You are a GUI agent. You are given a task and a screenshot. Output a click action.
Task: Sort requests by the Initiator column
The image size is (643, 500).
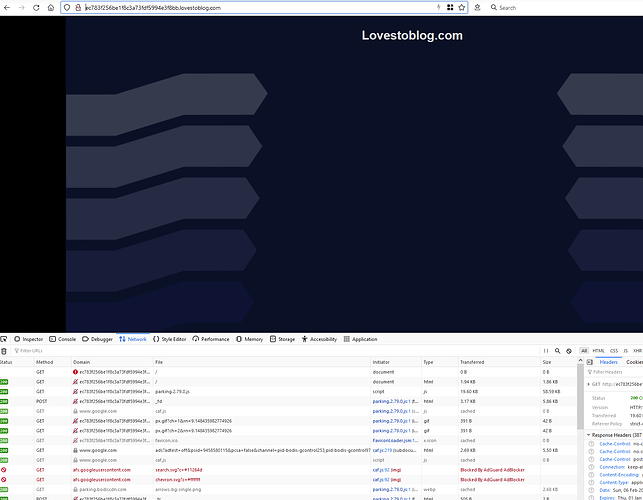[x=396, y=362]
